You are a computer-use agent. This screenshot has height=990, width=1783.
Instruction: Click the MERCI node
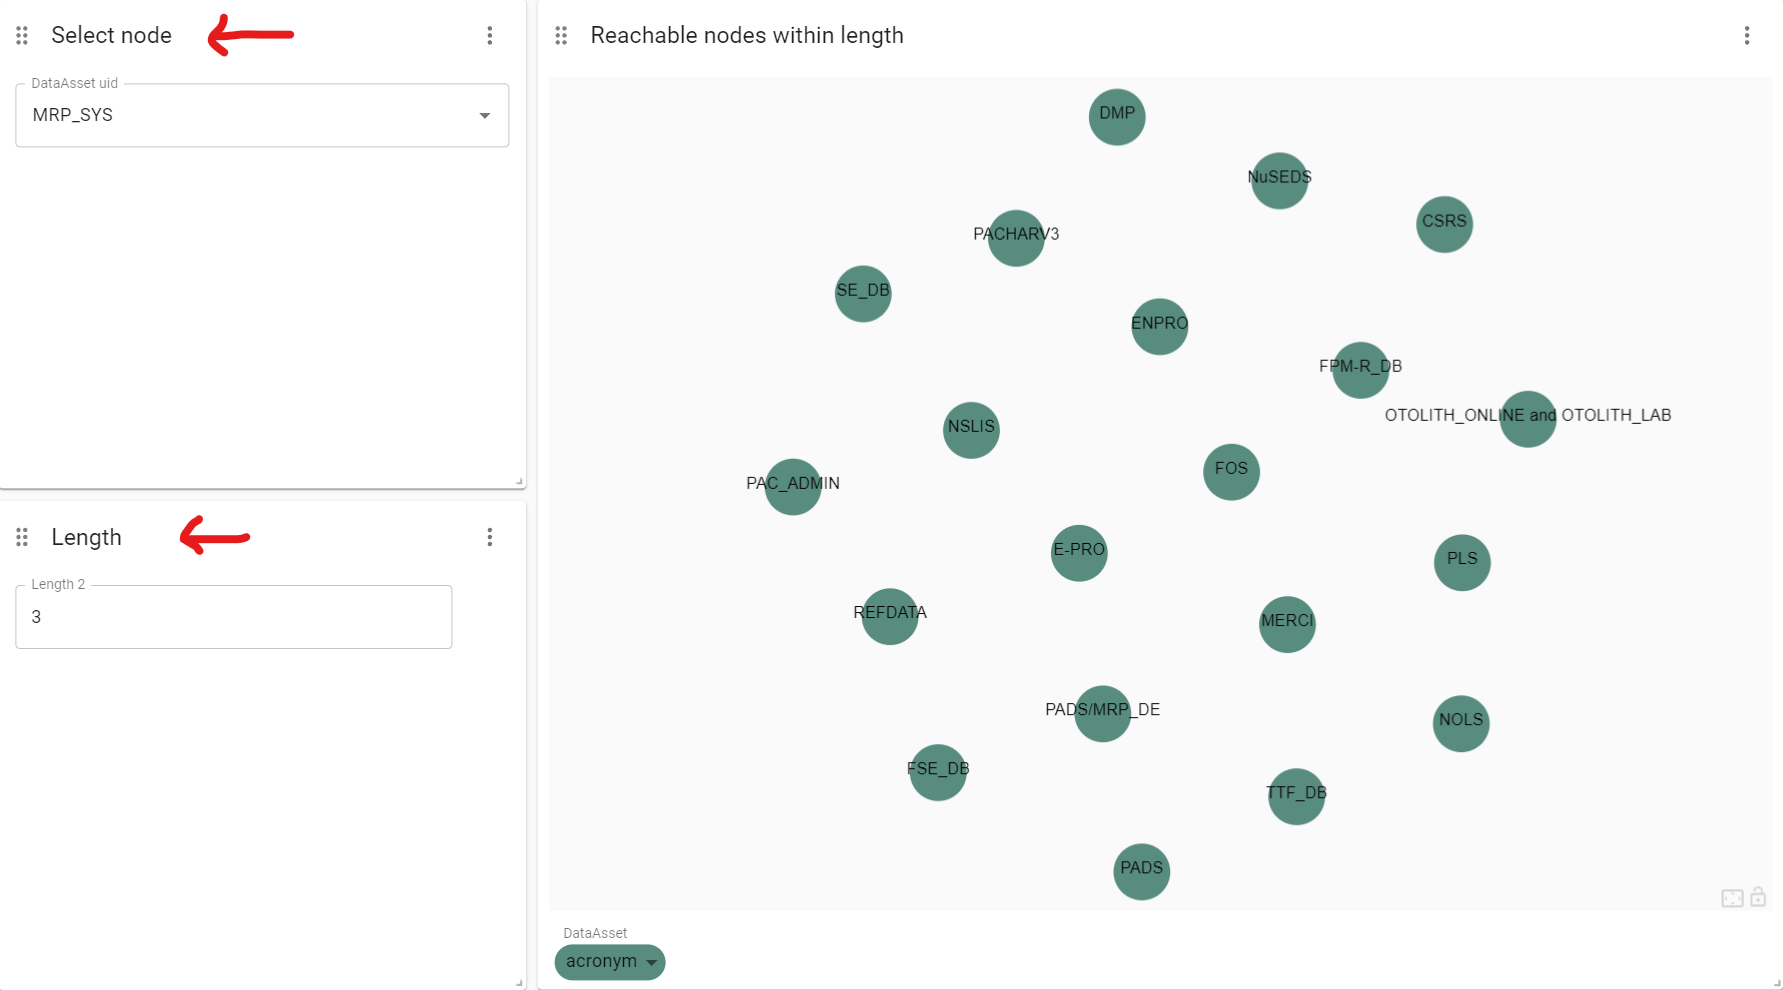pos(1287,624)
